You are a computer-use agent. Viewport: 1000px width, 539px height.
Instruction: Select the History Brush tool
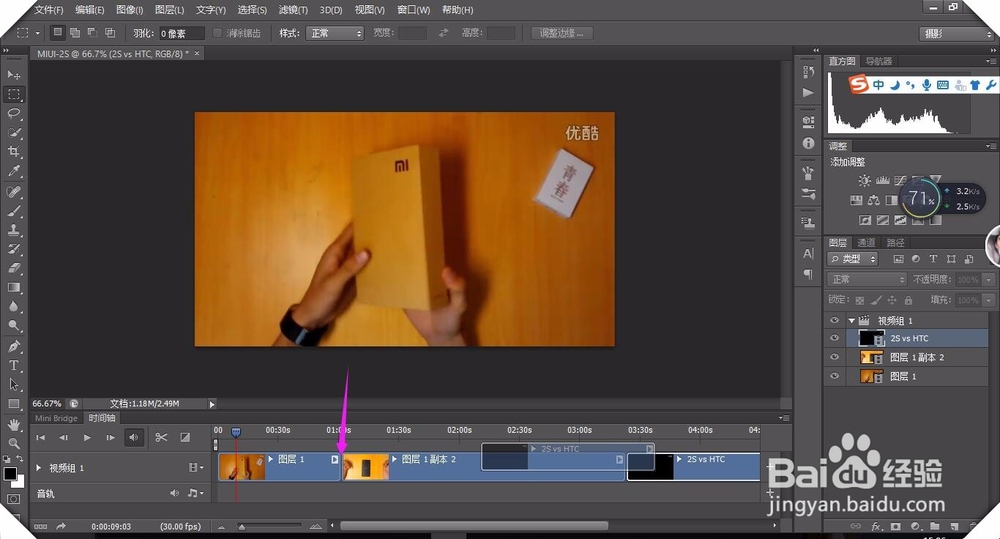pos(13,249)
